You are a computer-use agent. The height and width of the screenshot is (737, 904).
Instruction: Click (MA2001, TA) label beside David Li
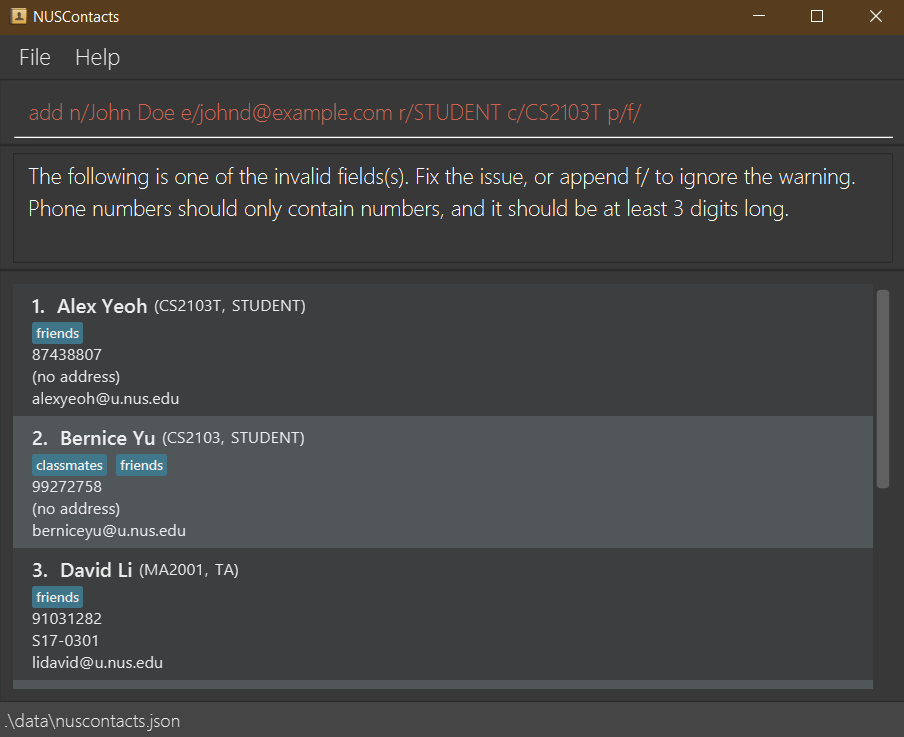(x=189, y=570)
